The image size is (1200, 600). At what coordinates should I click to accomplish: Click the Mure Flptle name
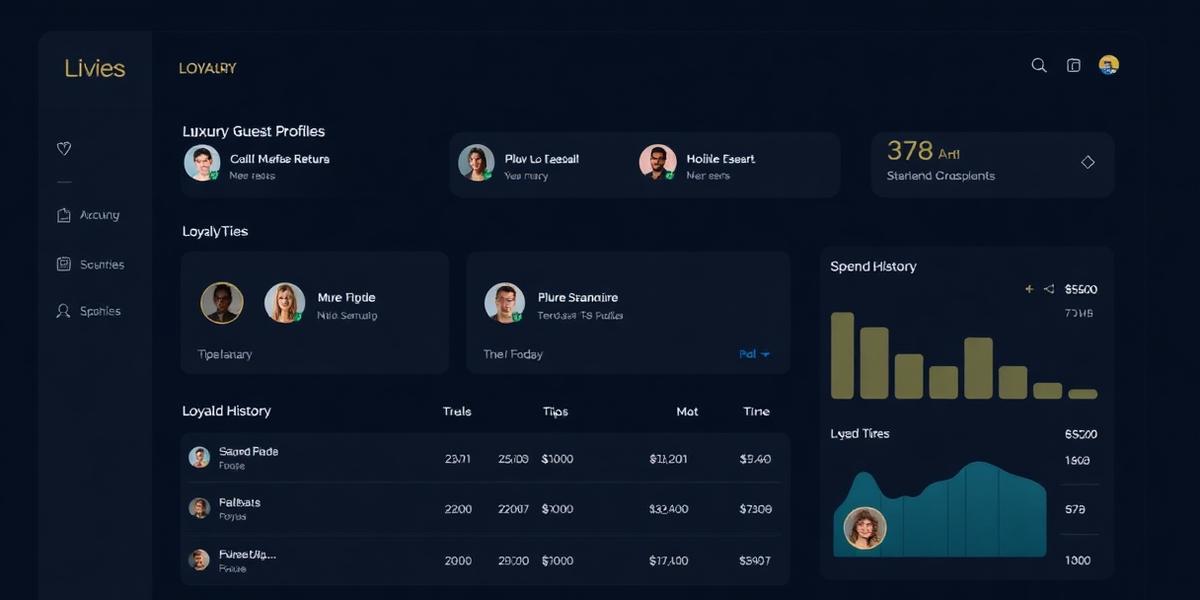coord(346,297)
